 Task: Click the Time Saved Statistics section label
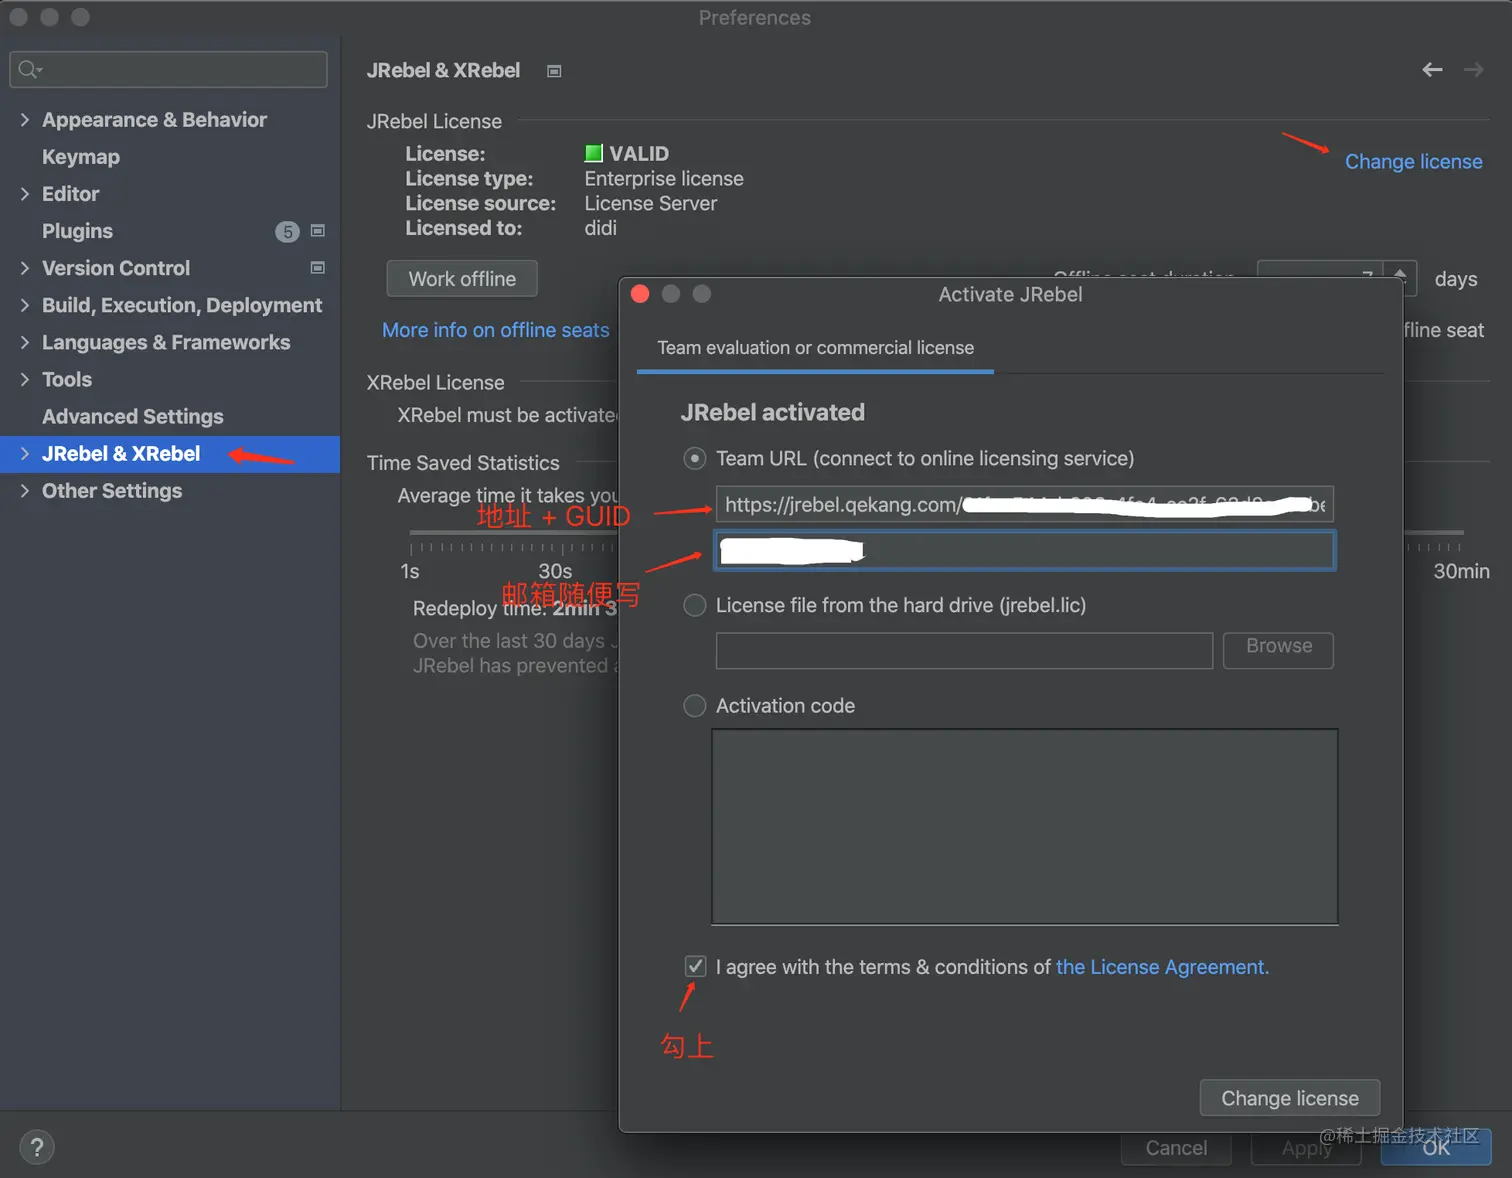pyautogui.click(x=463, y=463)
